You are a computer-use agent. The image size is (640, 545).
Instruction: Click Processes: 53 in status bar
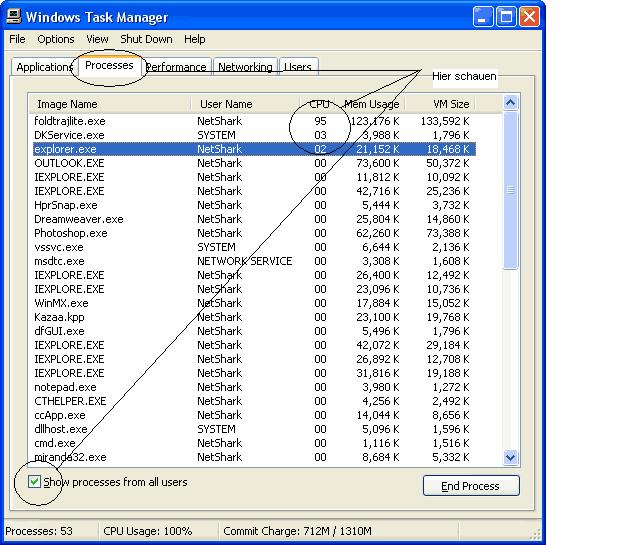[39, 531]
